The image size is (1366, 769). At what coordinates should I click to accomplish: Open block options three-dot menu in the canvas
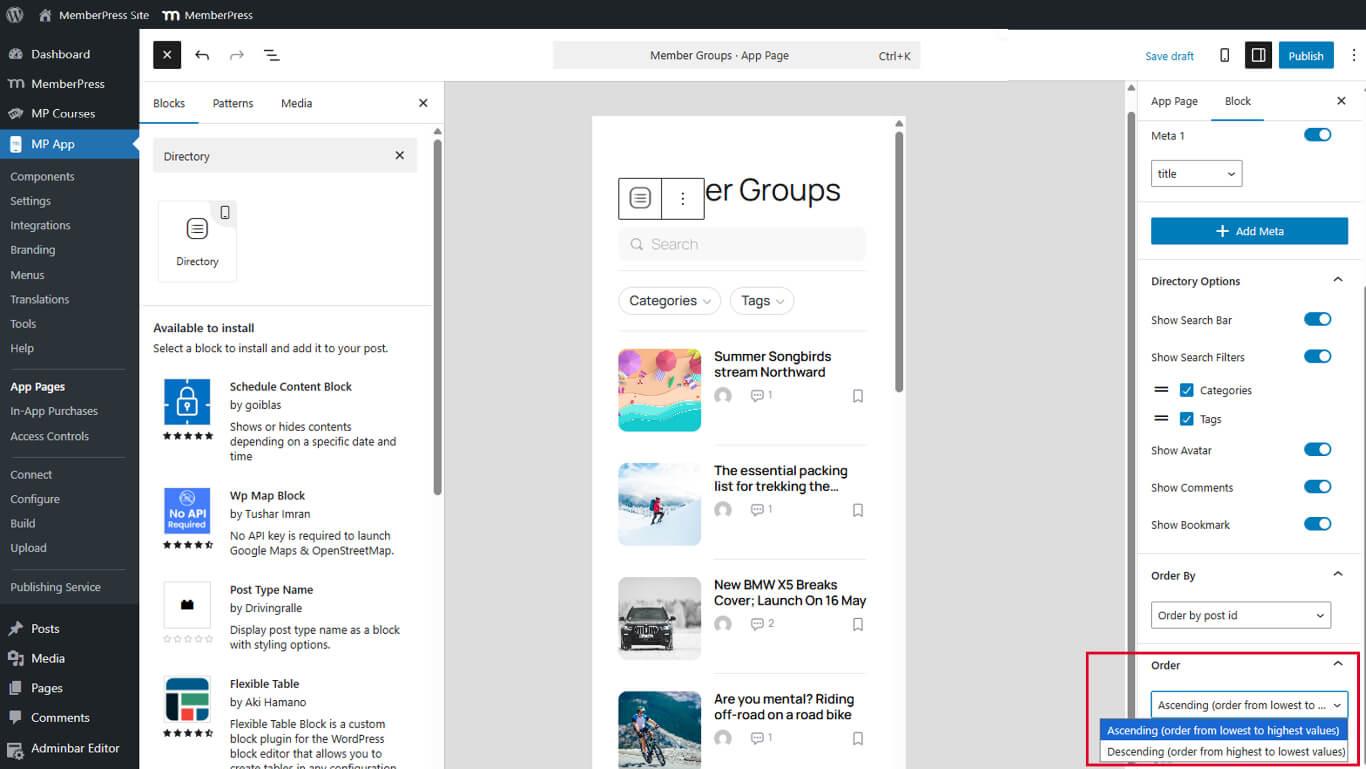tap(683, 199)
